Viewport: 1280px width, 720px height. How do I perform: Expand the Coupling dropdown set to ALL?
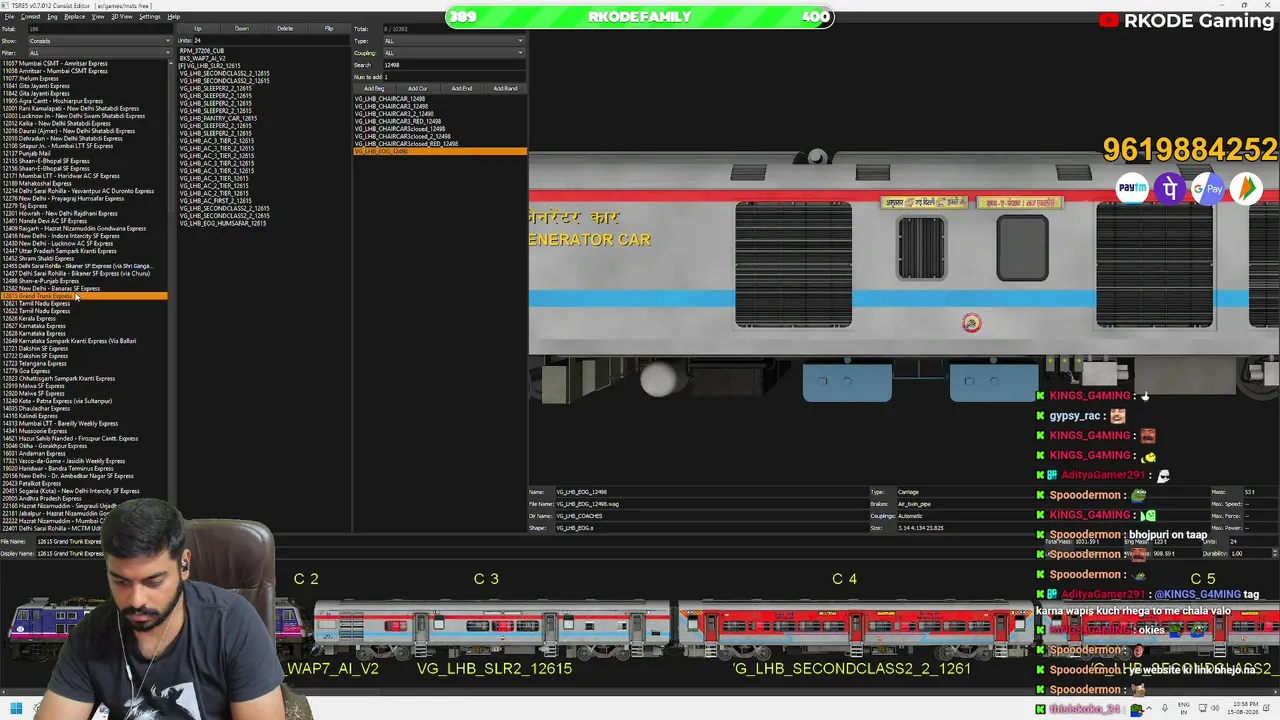tap(454, 53)
